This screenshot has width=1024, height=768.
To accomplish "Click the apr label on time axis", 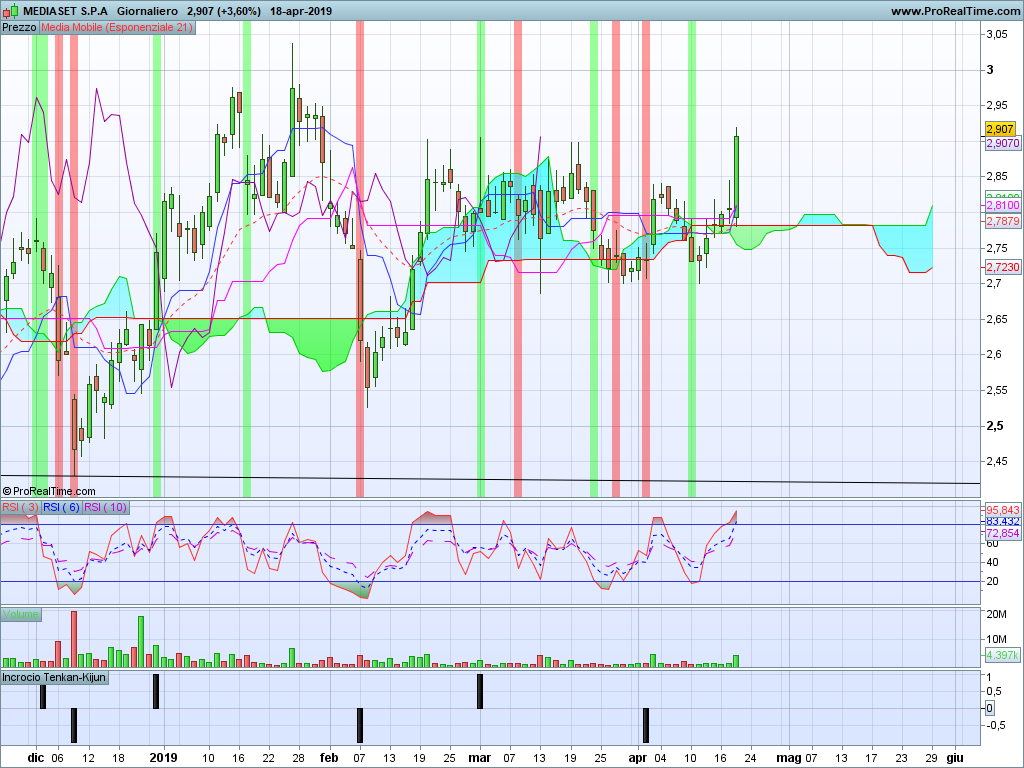I will click(637, 758).
